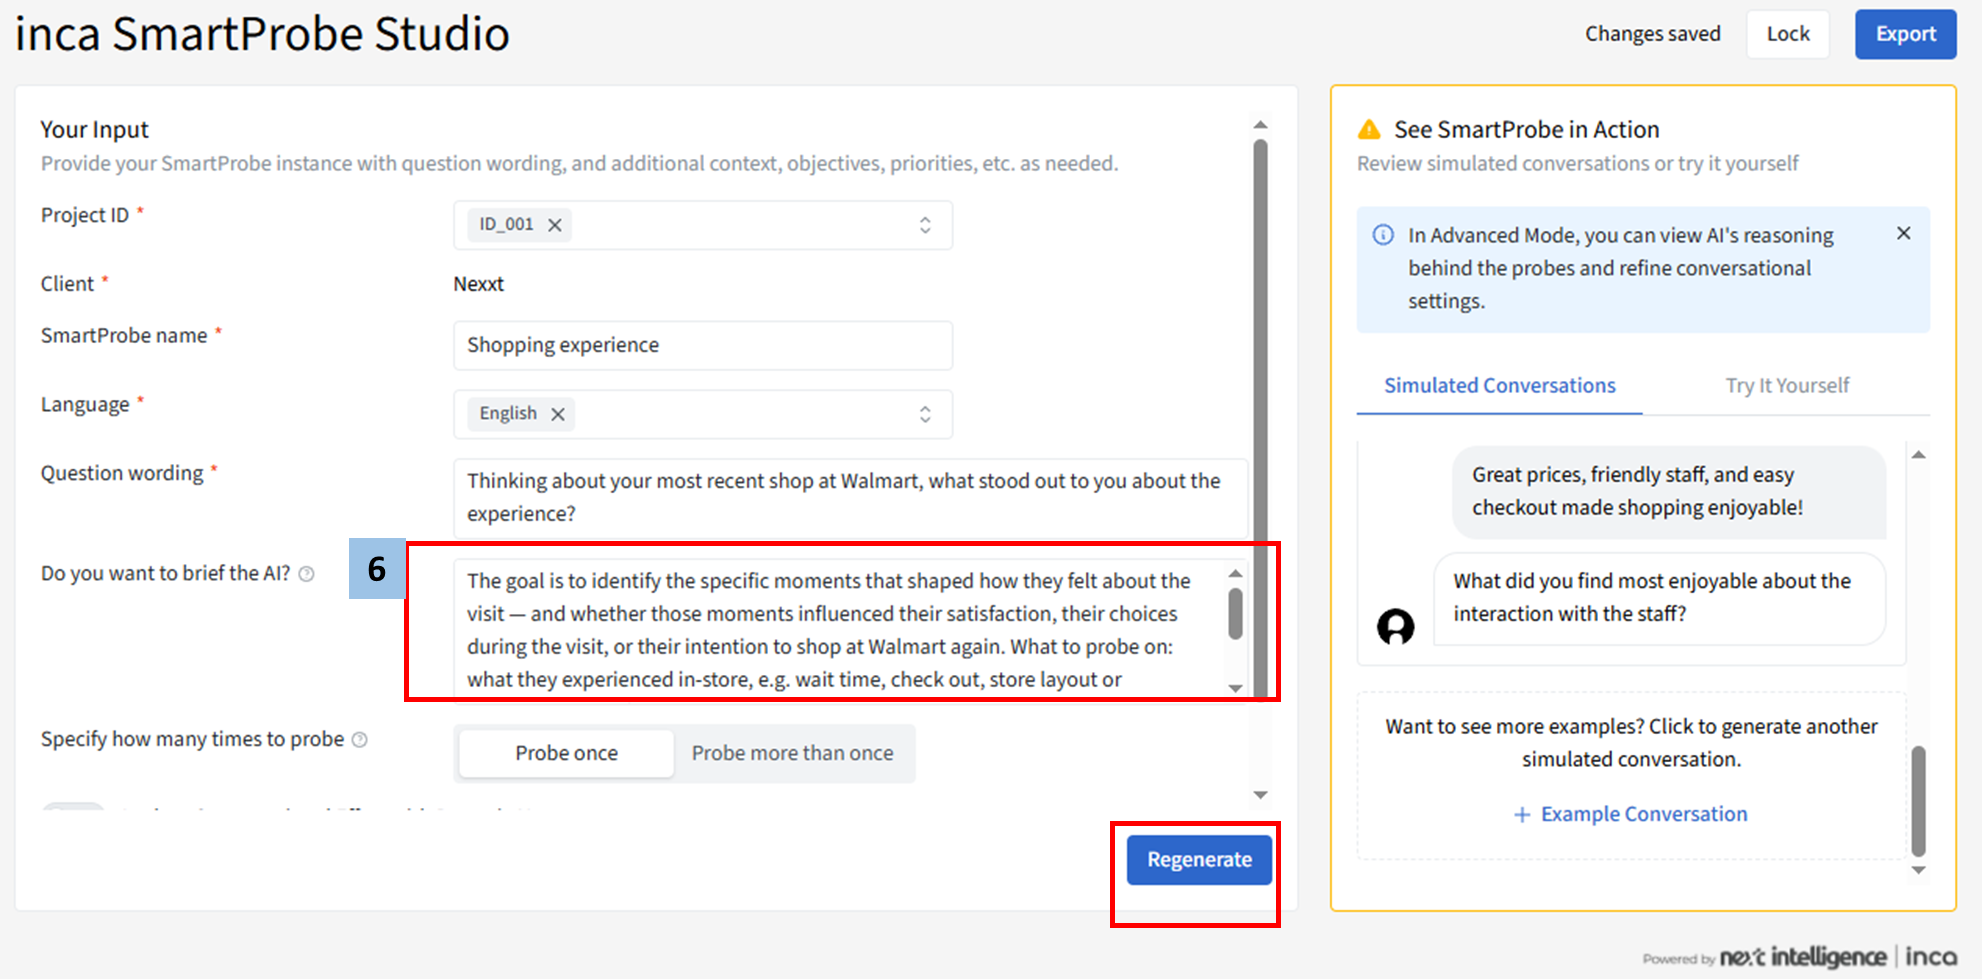This screenshot has height=979, width=1982.
Task: Click the SmartProbe name input field
Action: (702, 345)
